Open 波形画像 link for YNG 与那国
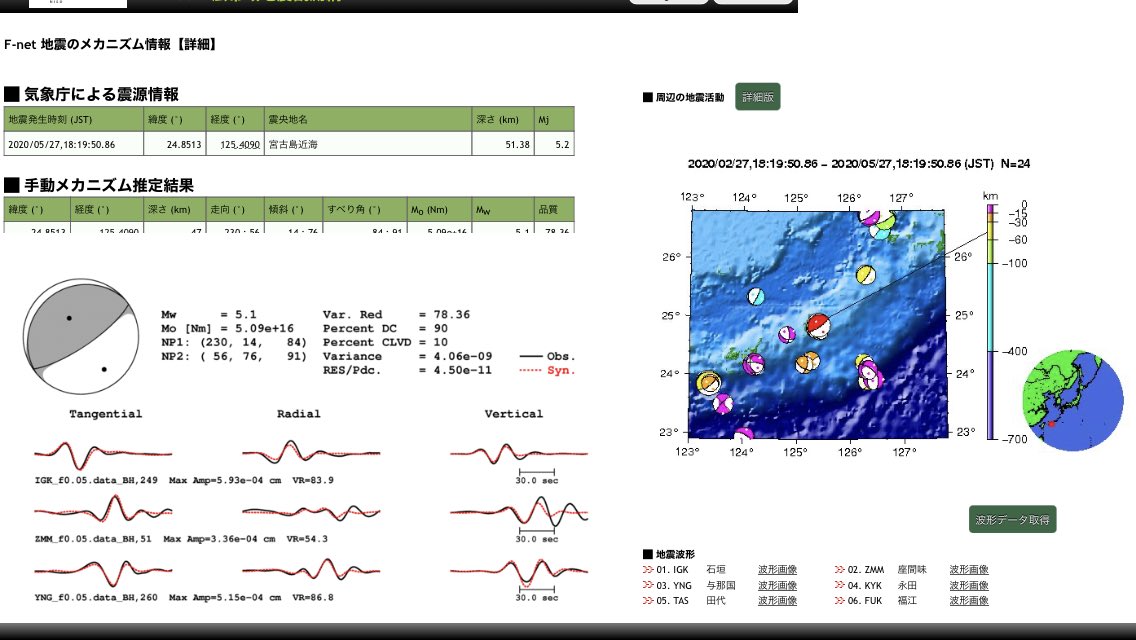The width and height of the screenshot is (1136, 640). coord(777,585)
